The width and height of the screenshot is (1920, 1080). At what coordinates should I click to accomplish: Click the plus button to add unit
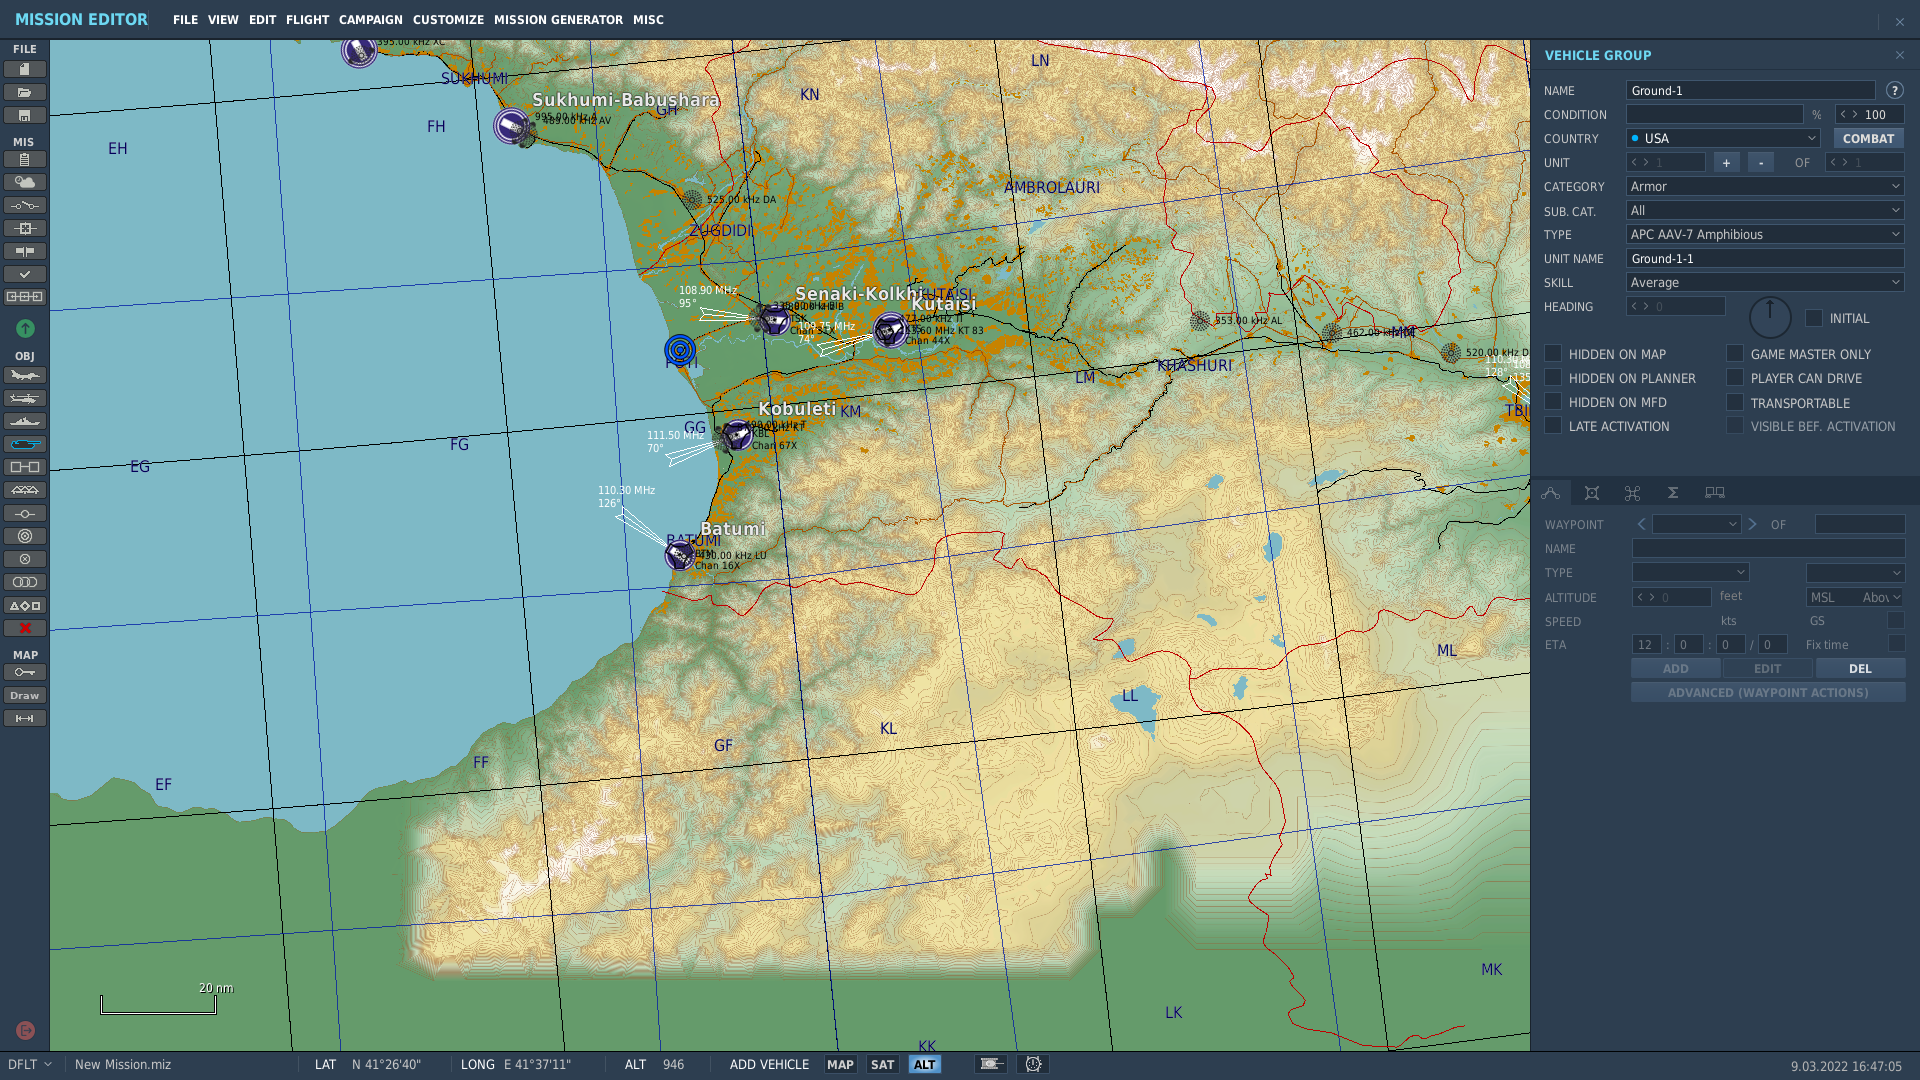(x=1726, y=162)
